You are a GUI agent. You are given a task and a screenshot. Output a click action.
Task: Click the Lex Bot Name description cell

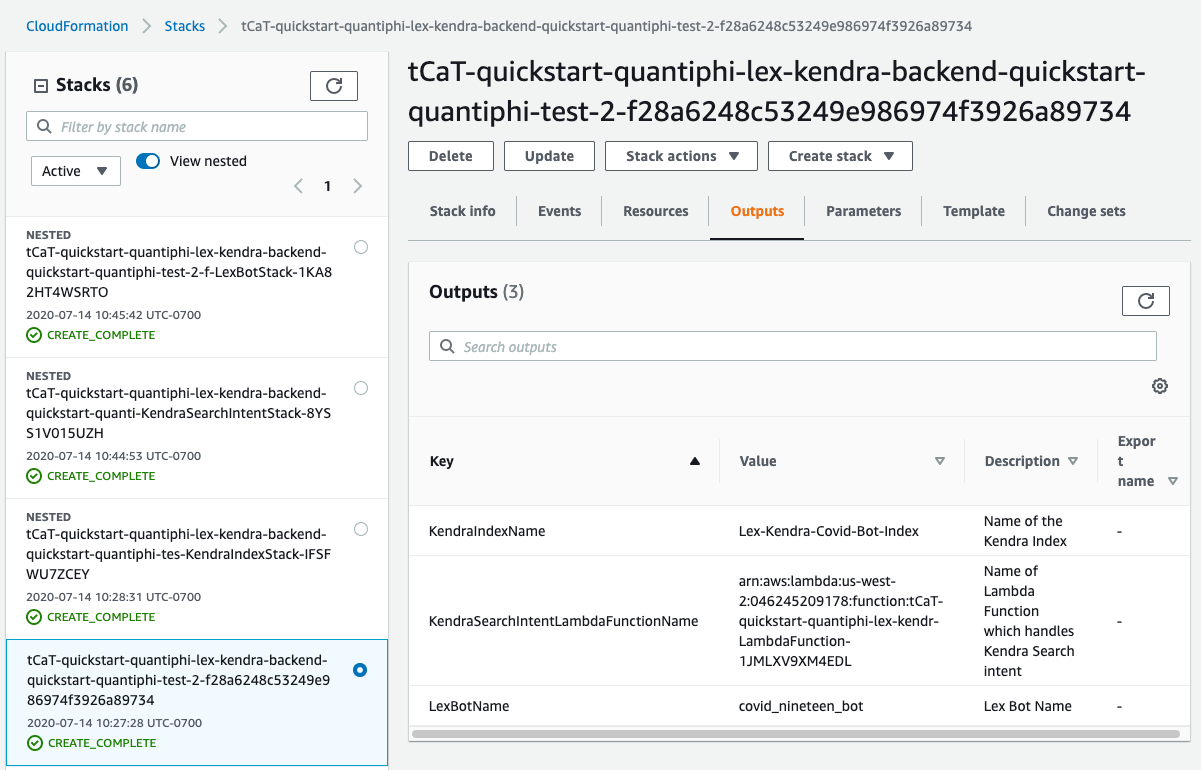pyautogui.click(x=1028, y=706)
